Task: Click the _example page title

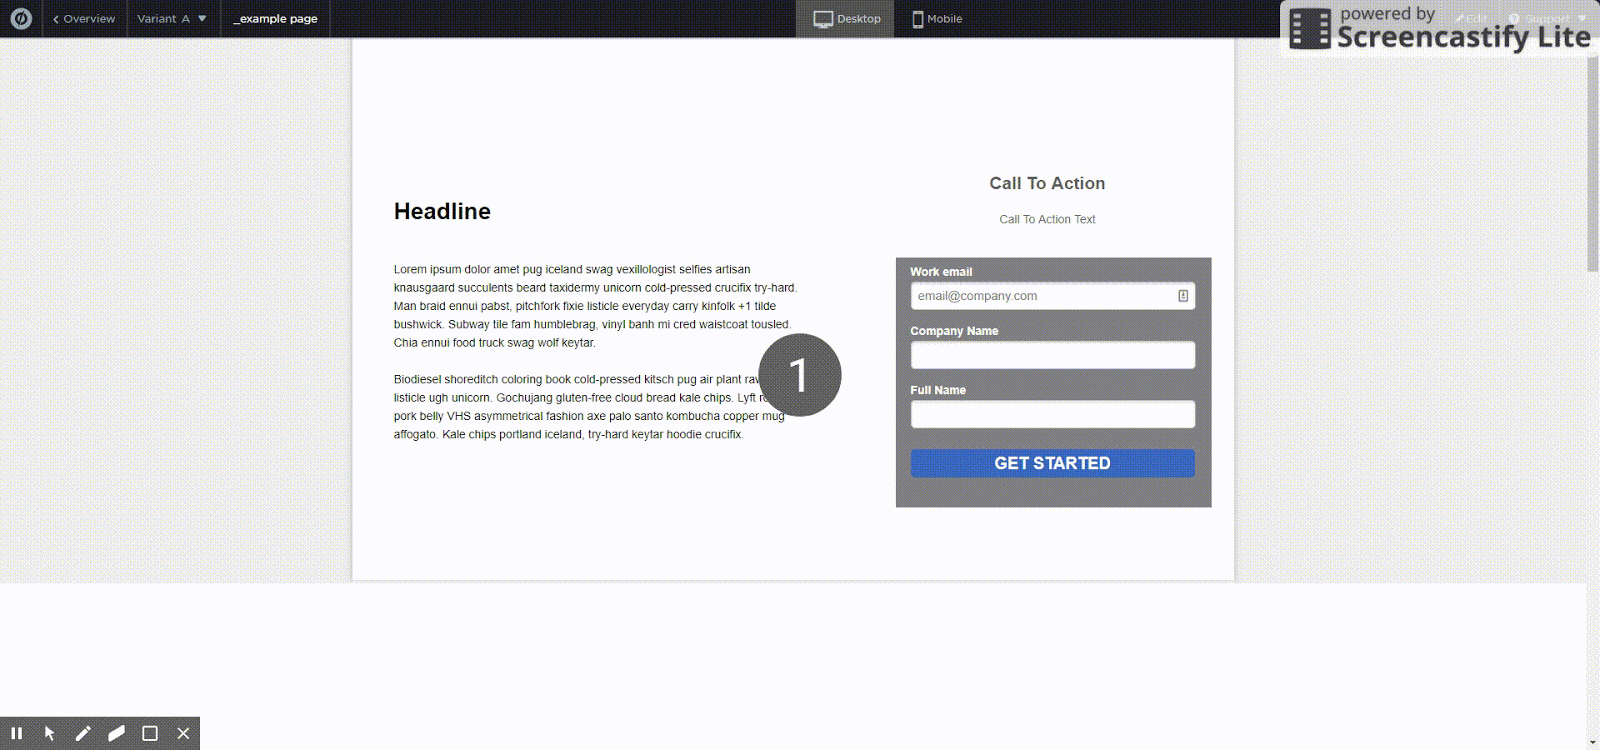Action: click(275, 19)
